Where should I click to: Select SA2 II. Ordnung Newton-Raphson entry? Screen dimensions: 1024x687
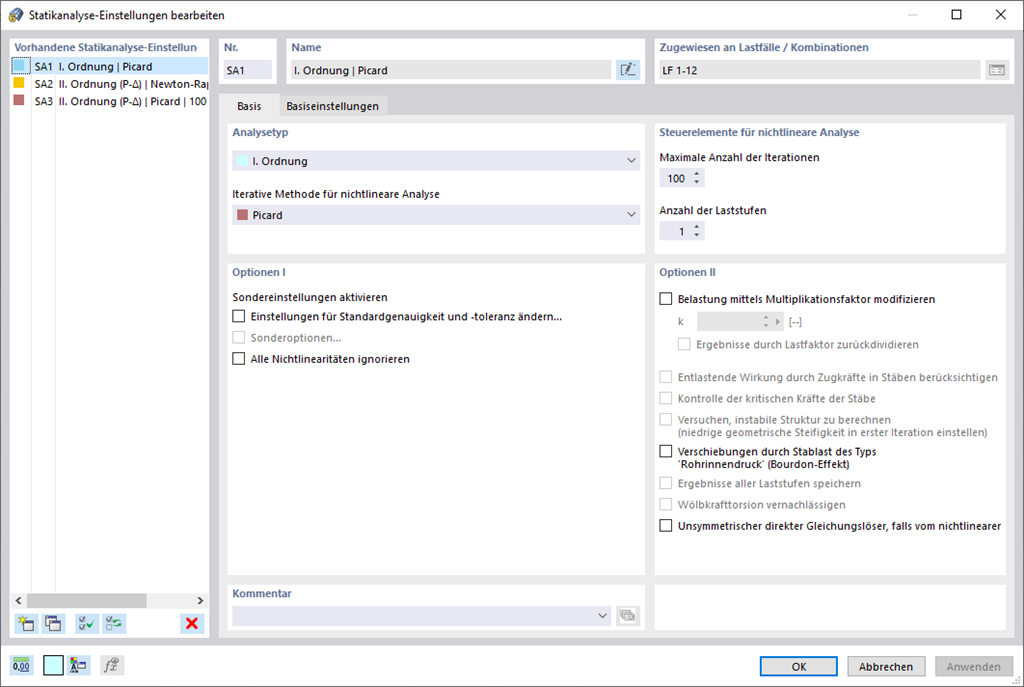point(120,84)
